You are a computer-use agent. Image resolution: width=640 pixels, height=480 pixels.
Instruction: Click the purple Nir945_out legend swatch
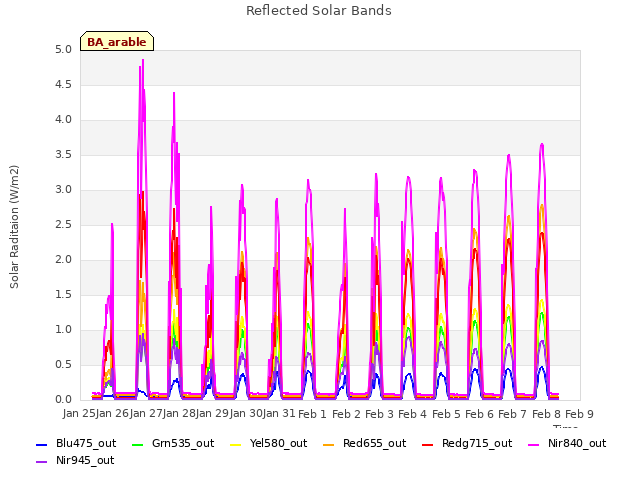click(42, 462)
